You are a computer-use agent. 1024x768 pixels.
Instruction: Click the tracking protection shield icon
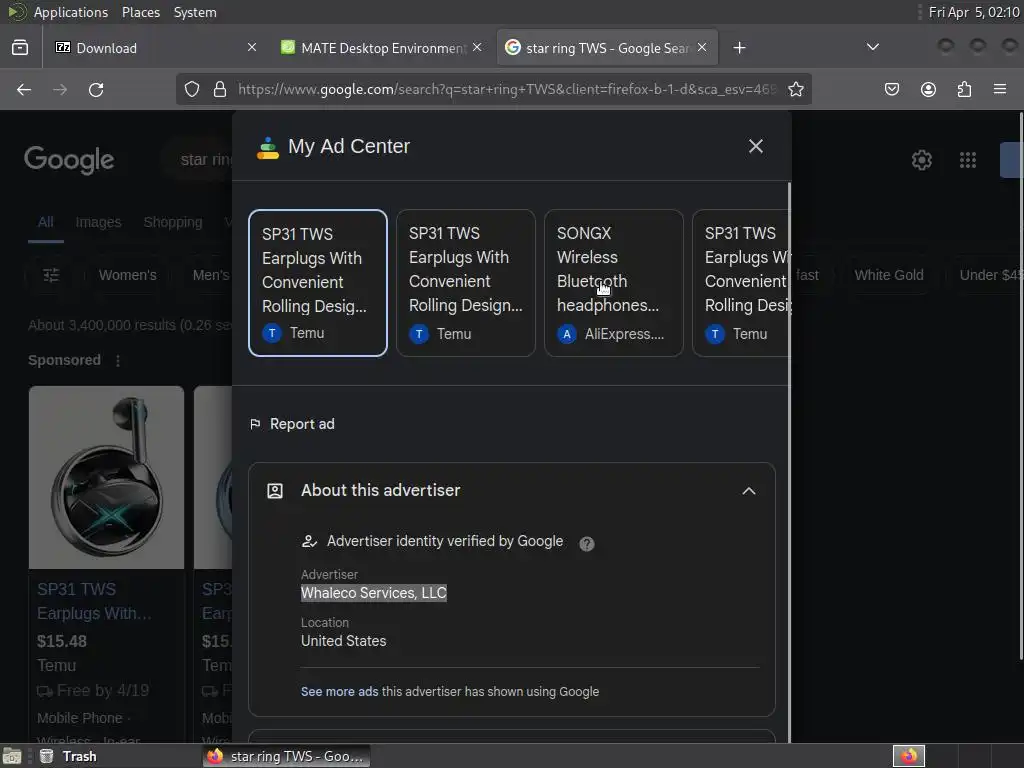tap(191, 89)
